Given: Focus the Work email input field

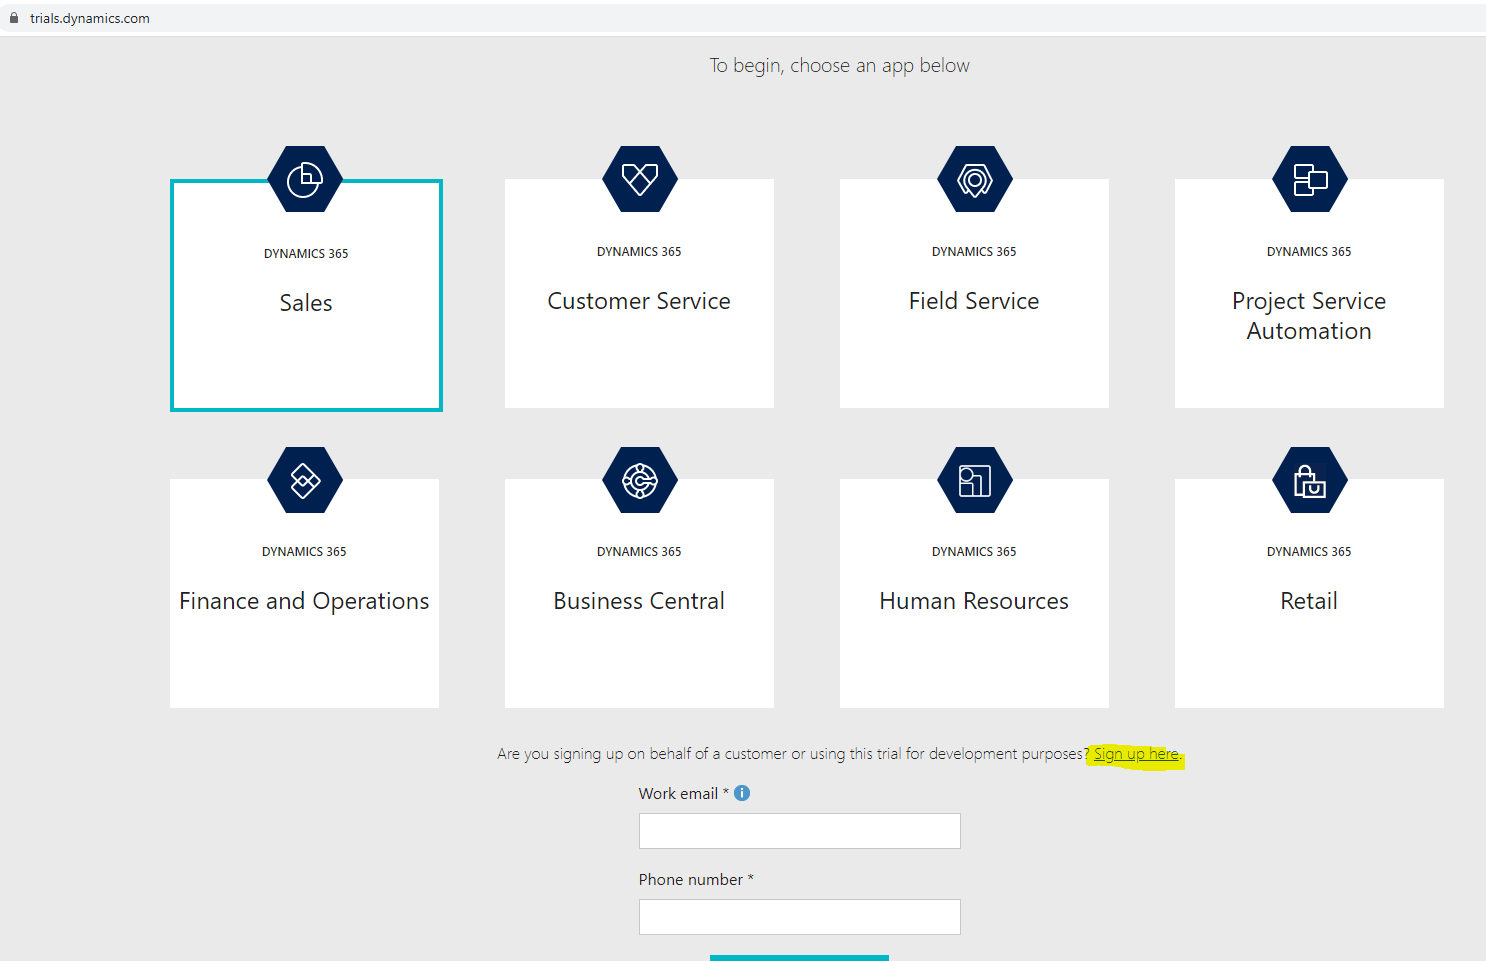Looking at the screenshot, I should (800, 831).
